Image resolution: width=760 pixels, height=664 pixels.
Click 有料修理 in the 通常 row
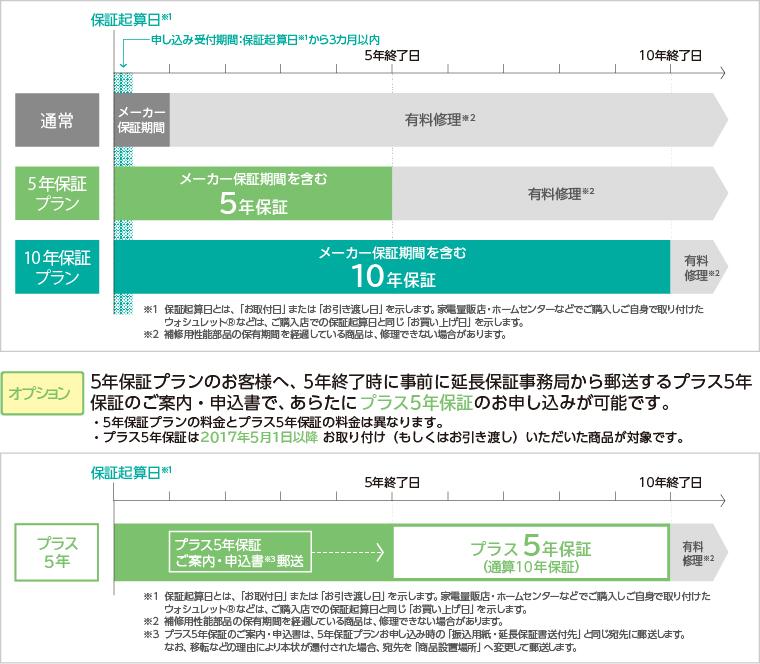(x=440, y=119)
